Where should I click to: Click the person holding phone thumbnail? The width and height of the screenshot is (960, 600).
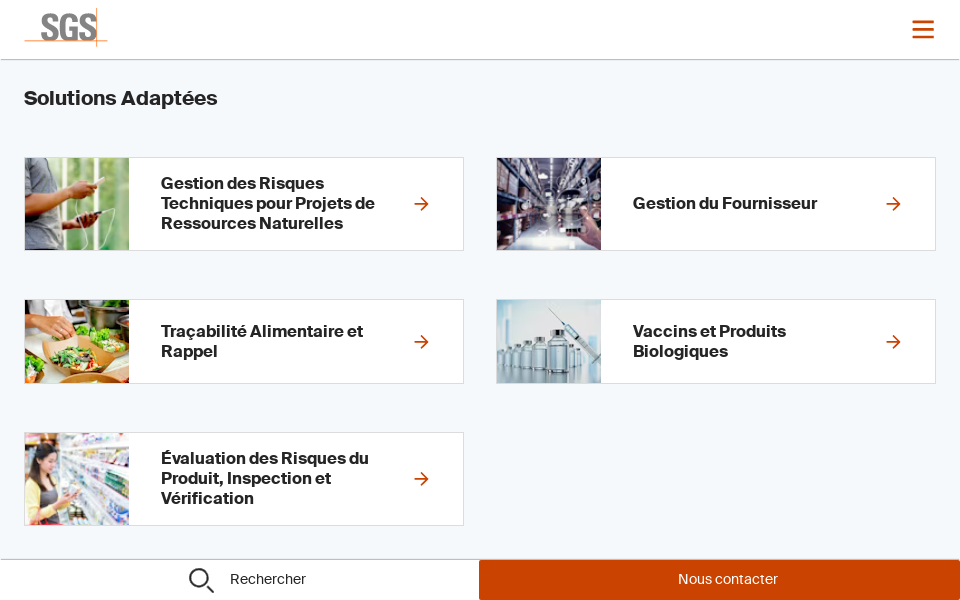[77, 204]
